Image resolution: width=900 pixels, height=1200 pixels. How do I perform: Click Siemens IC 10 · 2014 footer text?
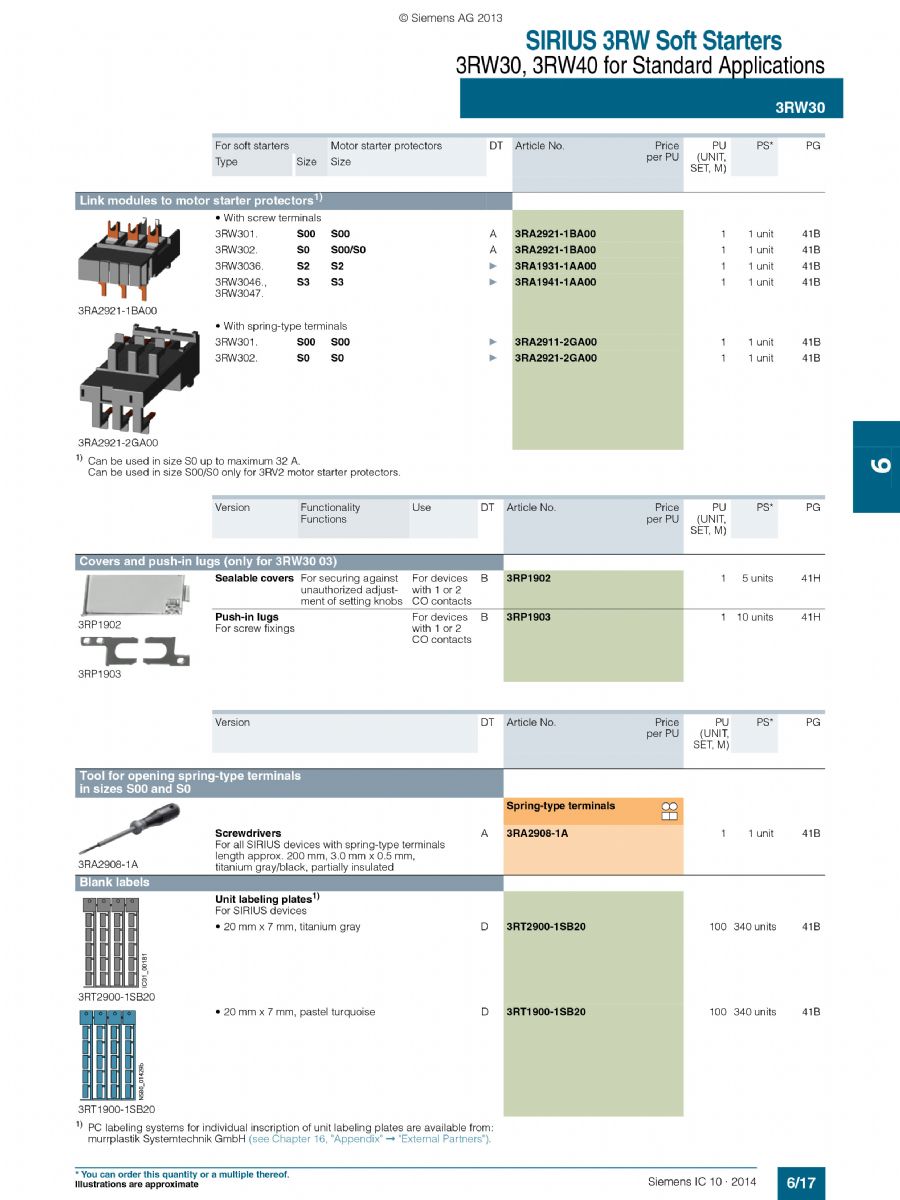[x=702, y=1182]
